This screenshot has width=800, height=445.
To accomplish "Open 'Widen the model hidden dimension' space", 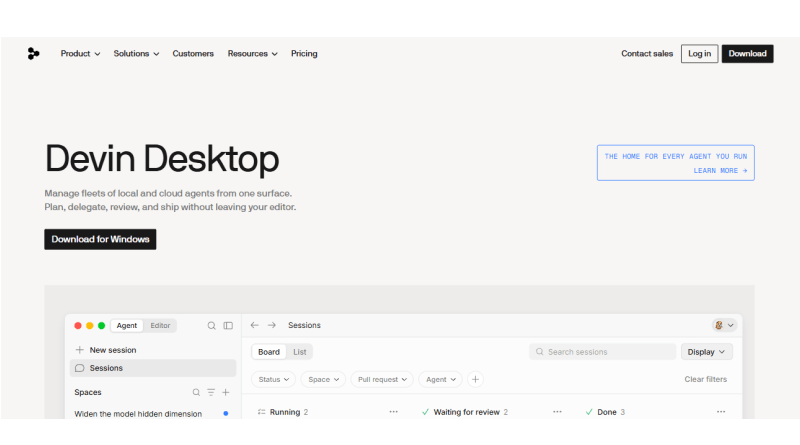I will pyautogui.click(x=153, y=414).
